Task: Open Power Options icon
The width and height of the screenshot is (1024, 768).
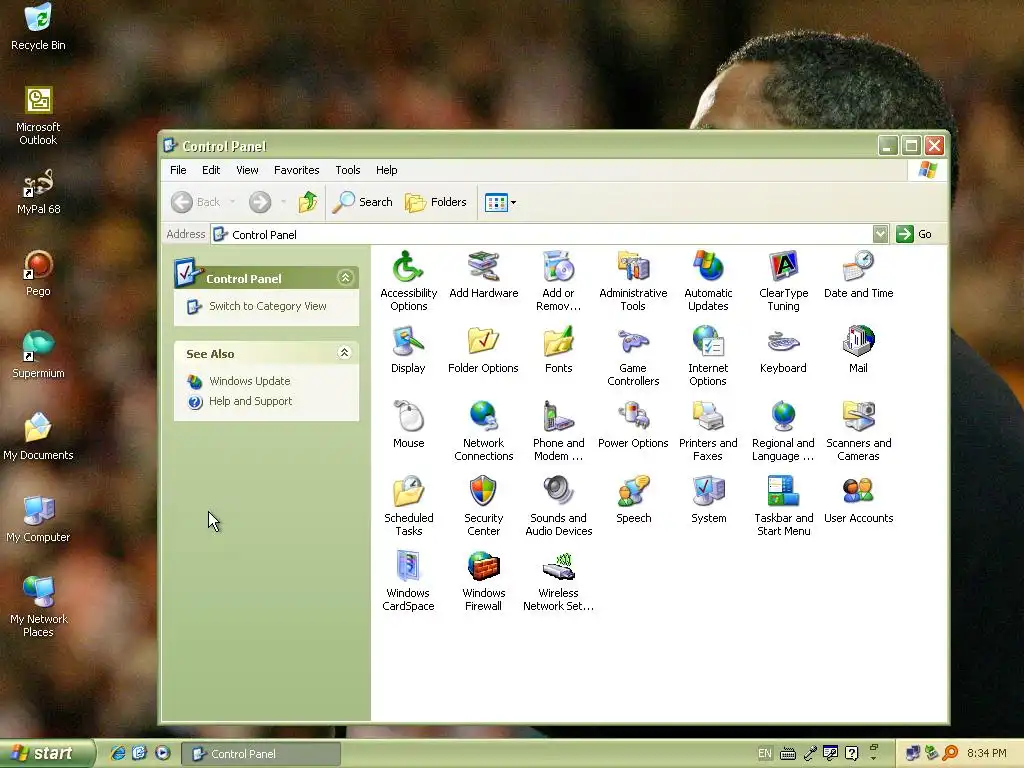Action: [633, 425]
